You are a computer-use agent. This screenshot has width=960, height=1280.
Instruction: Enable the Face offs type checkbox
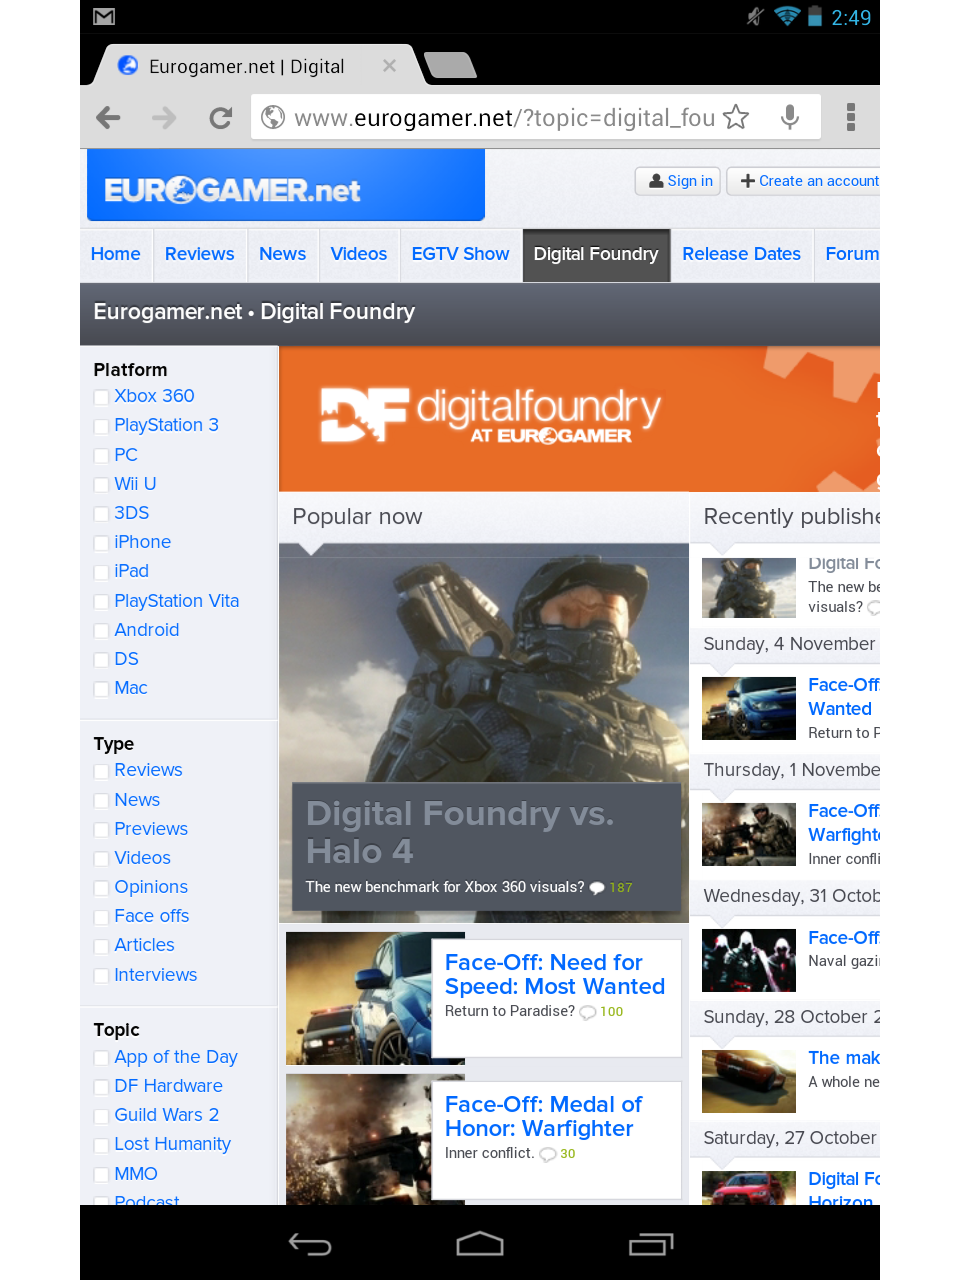[101, 917]
